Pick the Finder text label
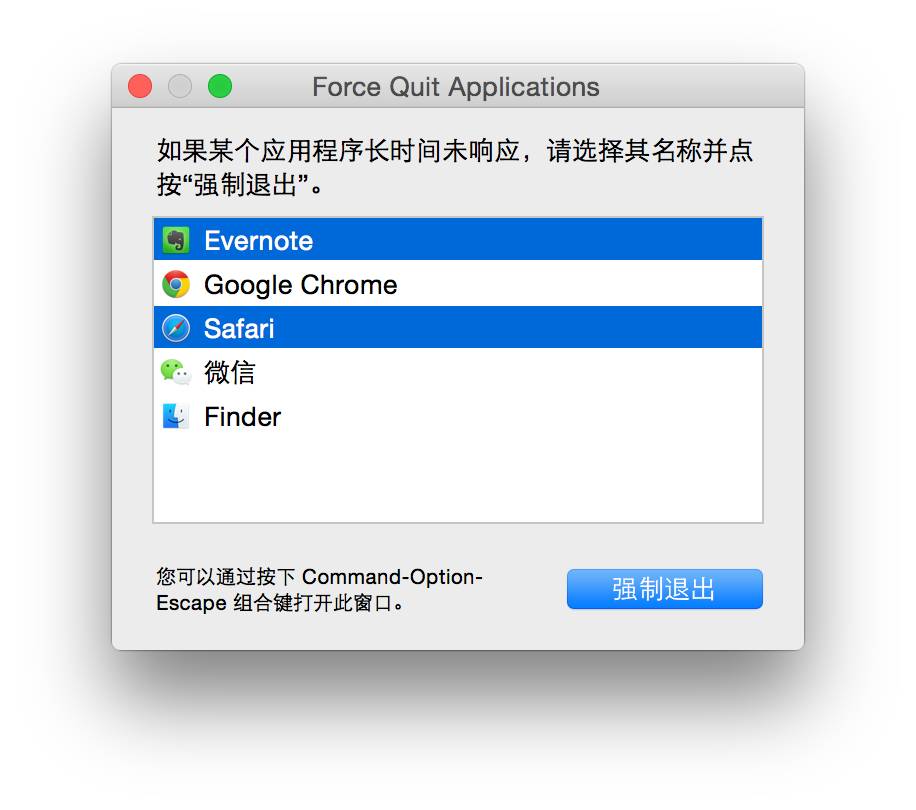 pyautogui.click(x=242, y=417)
